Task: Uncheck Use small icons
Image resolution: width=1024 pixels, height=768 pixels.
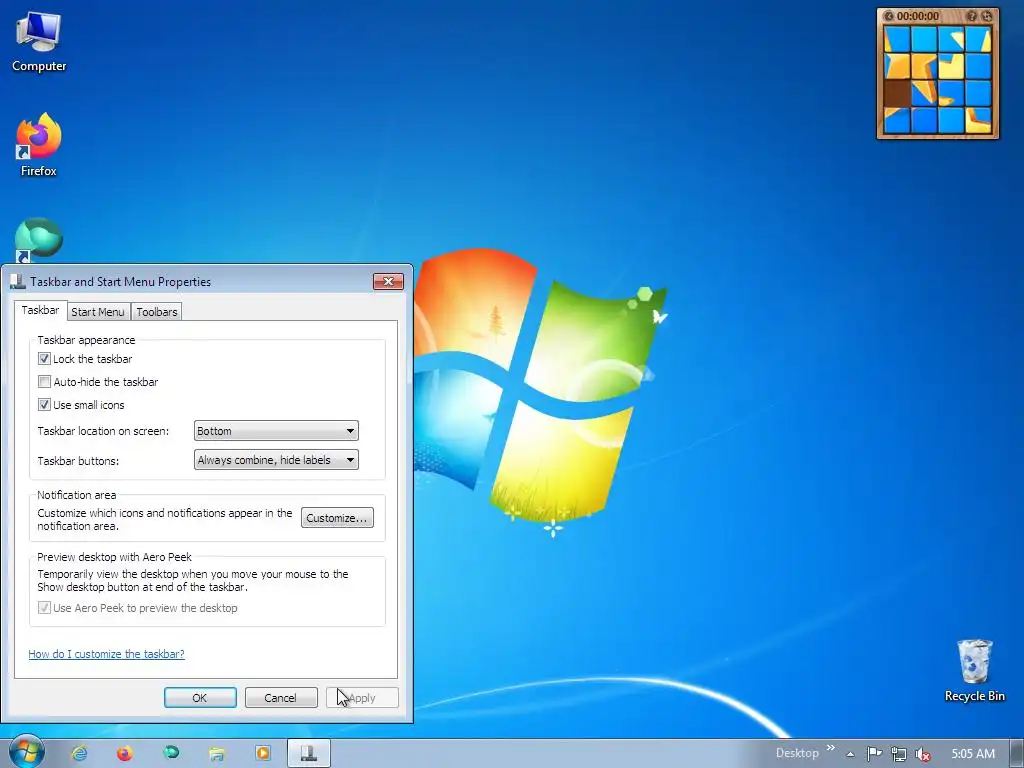Action: [x=44, y=404]
